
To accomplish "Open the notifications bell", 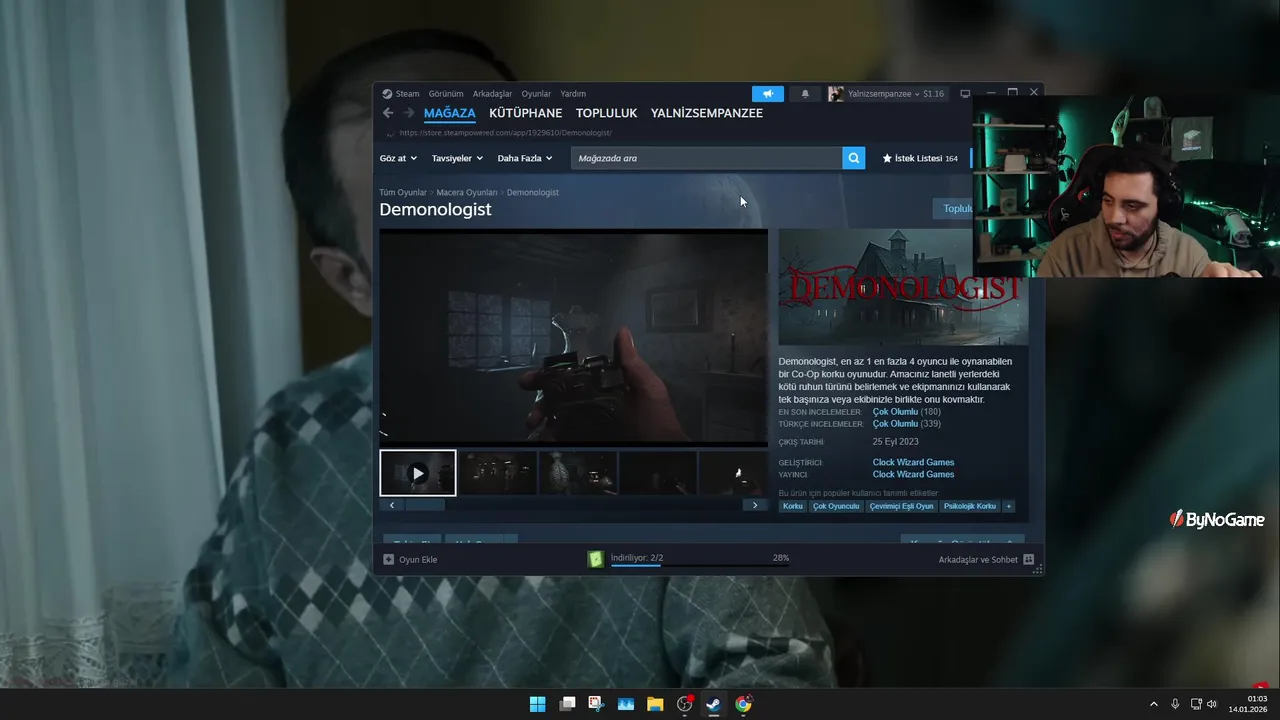I will pos(805,94).
